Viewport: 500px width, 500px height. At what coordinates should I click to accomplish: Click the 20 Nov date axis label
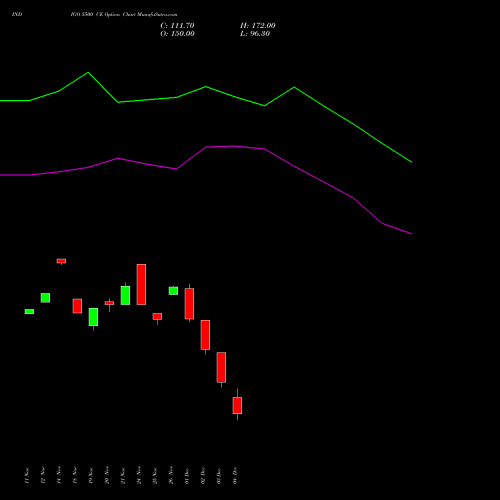pyautogui.click(x=107, y=475)
